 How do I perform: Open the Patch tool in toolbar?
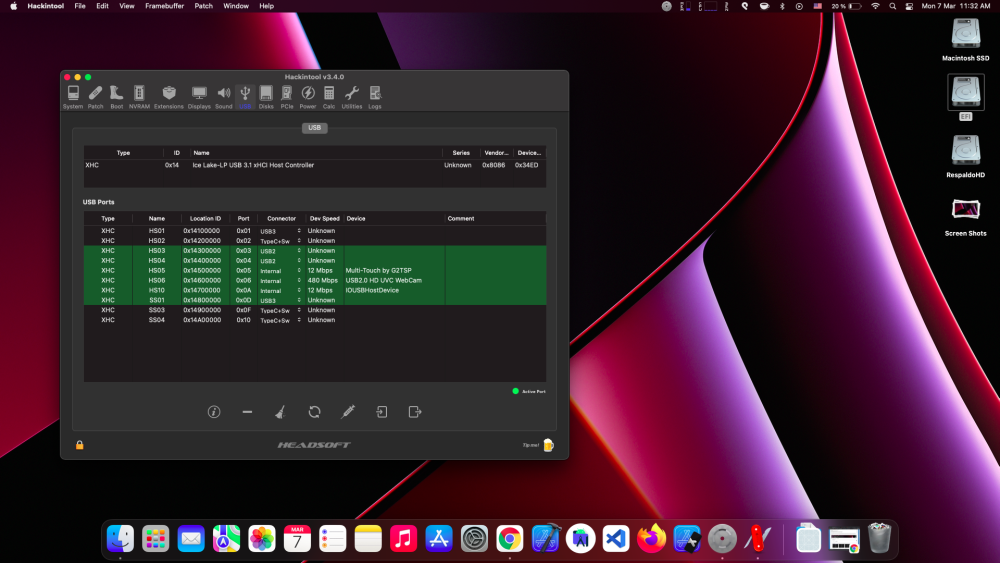95,98
